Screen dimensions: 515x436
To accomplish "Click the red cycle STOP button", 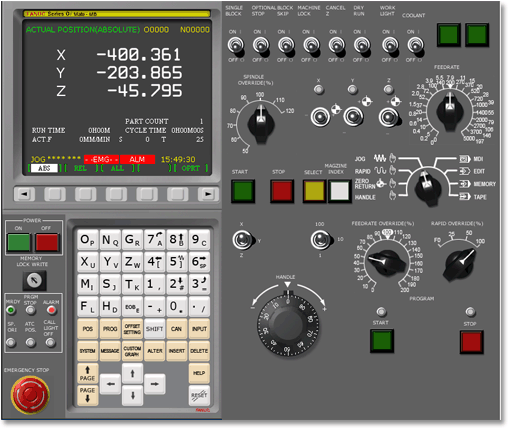I will (282, 191).
